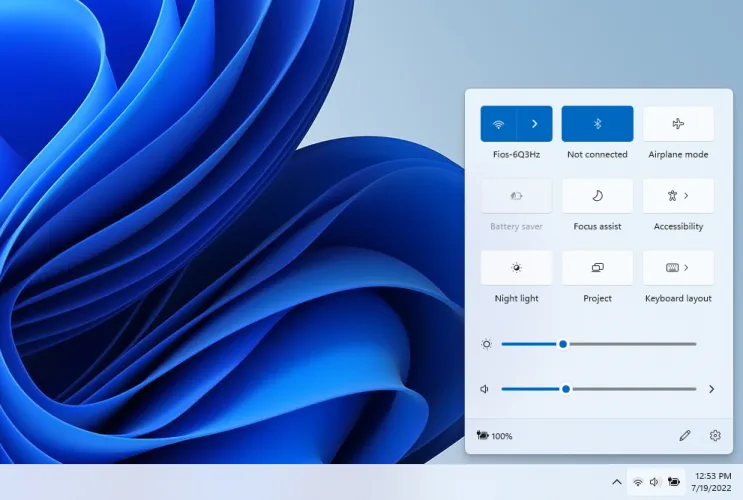The width and height of the screenshot is (743, 500).
Task: Open Settings via the gear icon
Action: tap(715, 436)
